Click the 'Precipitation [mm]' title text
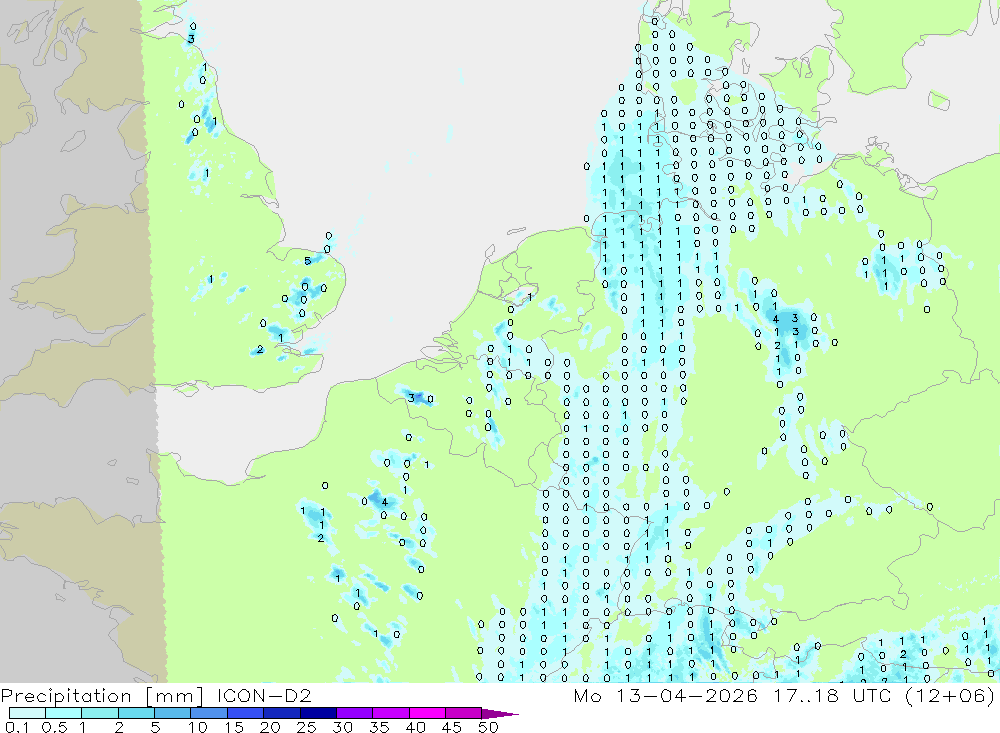Image resolution: width=1000 pixels, height=733 pixels. [102, 695]
